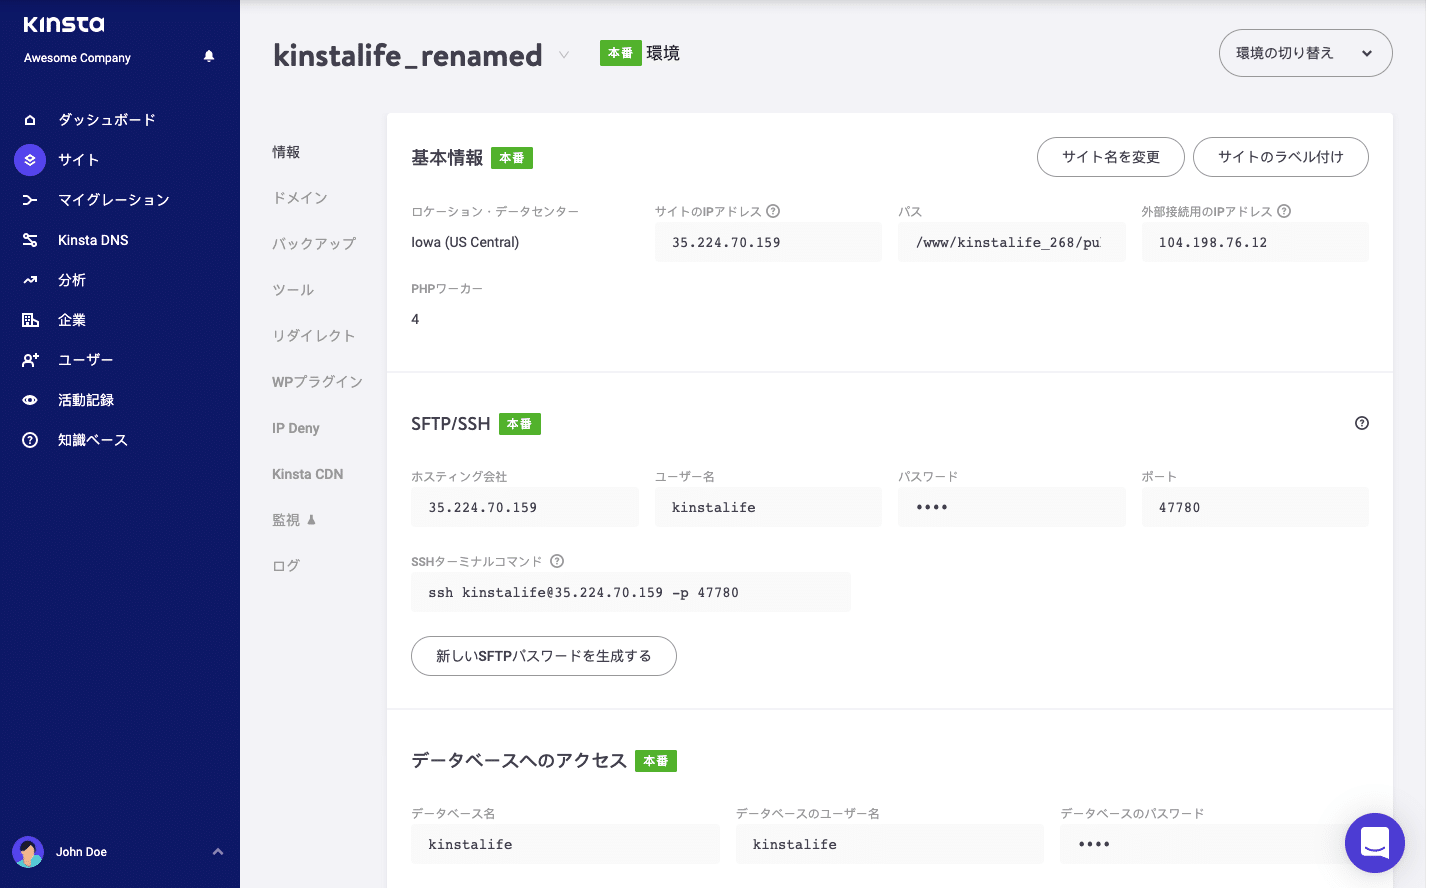The width and height of the screenshot is (1435, 888).
Task: Click the マイグレーション arrow icon
Action: tap(30, 200)
